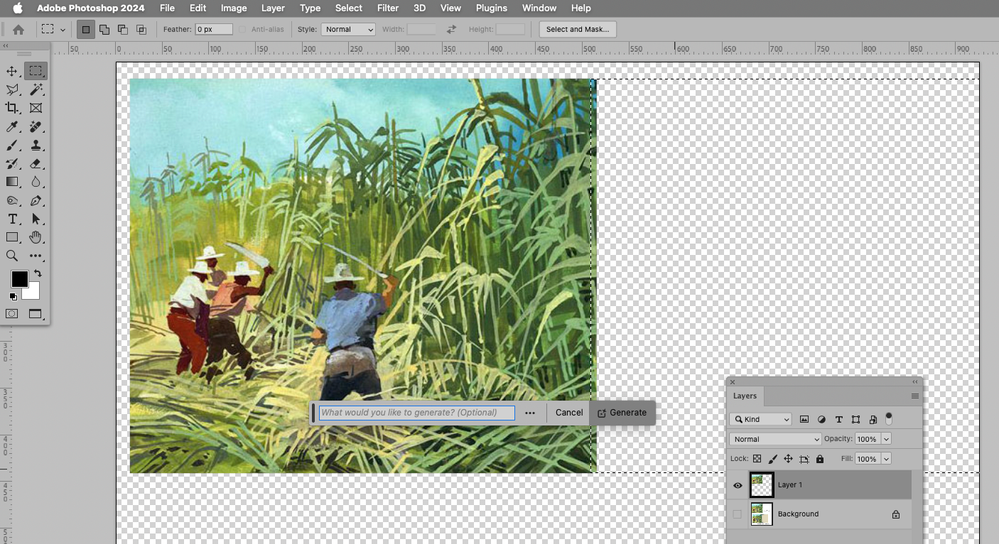This screenshot has width=999, height=544.
Task: Open the Edit Toolbar three-dots menu
Action: point(36,256)
